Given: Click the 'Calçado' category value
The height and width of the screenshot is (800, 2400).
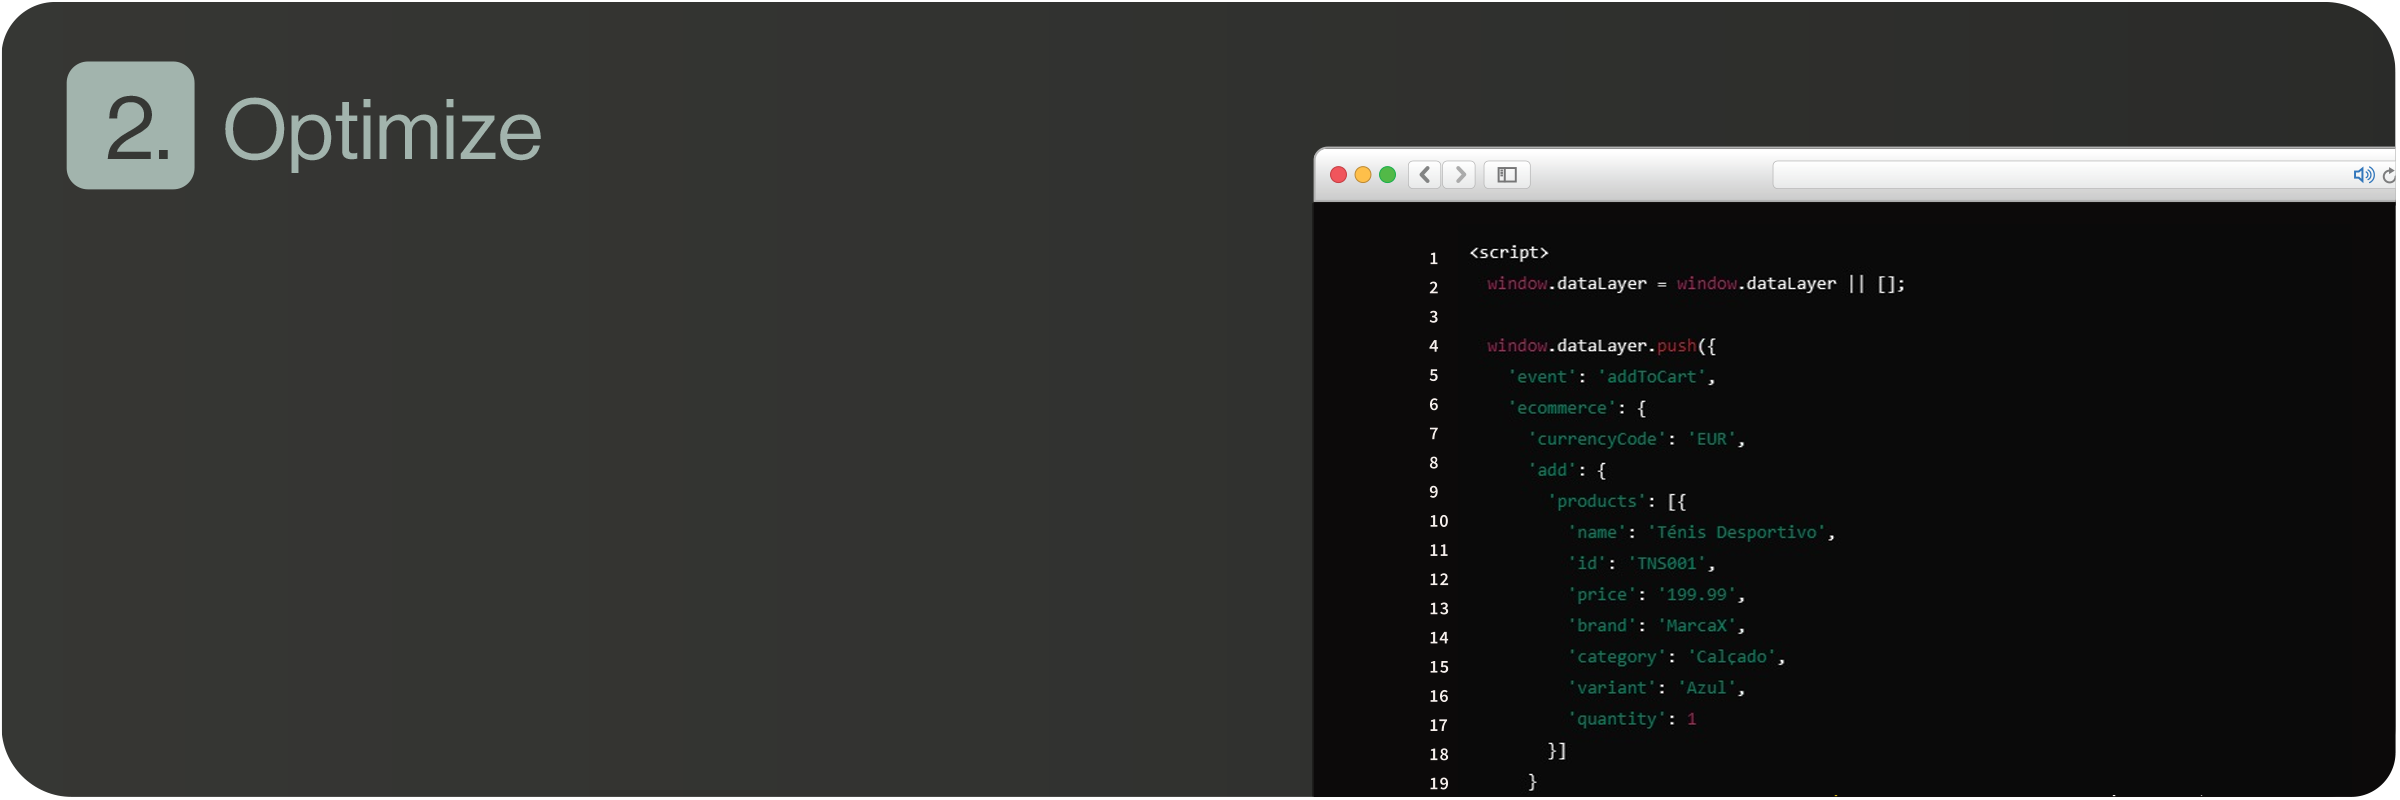Looking at the screenshot, I should [x=1731, y=657].
